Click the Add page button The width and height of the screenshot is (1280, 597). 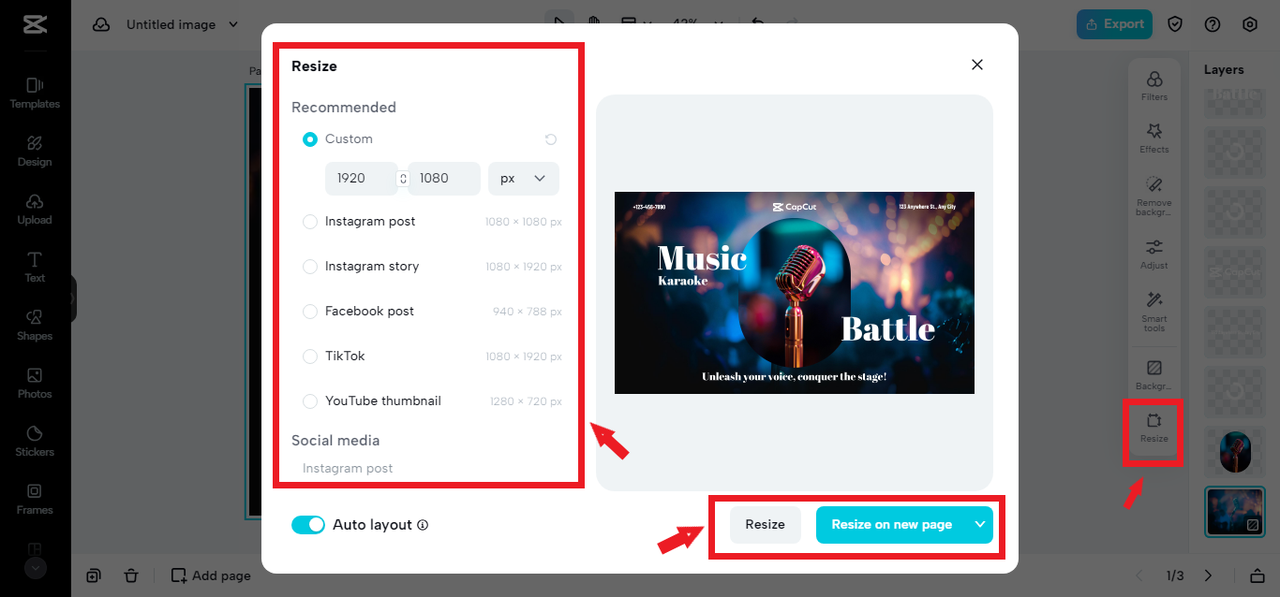[x=211, y=575]
